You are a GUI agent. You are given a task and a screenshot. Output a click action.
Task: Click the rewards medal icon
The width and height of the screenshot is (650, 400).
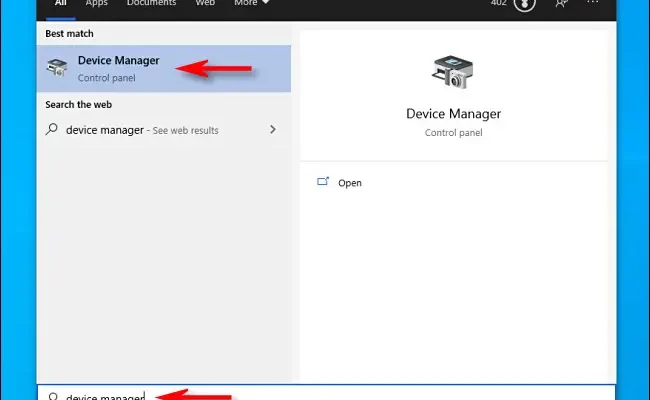pyautogui.click(x=524, y=4)
